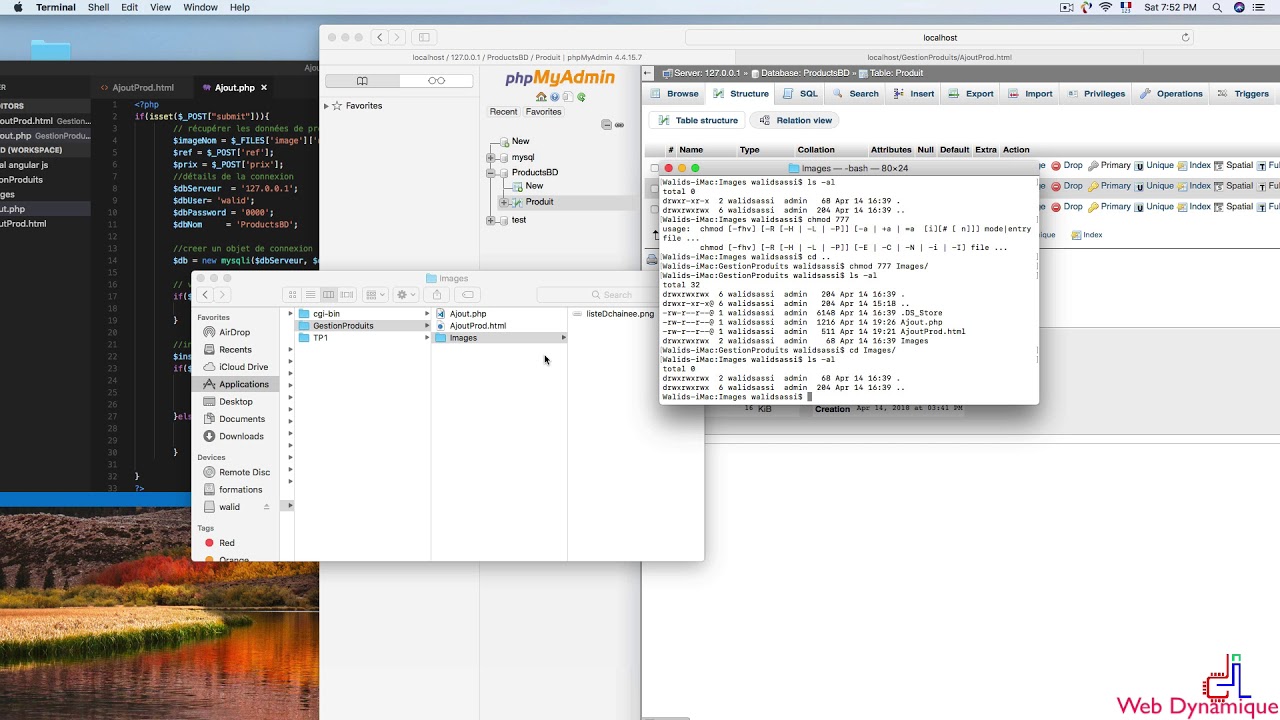Go forward in Safari window
The image size is (1280, 720).
397,38
